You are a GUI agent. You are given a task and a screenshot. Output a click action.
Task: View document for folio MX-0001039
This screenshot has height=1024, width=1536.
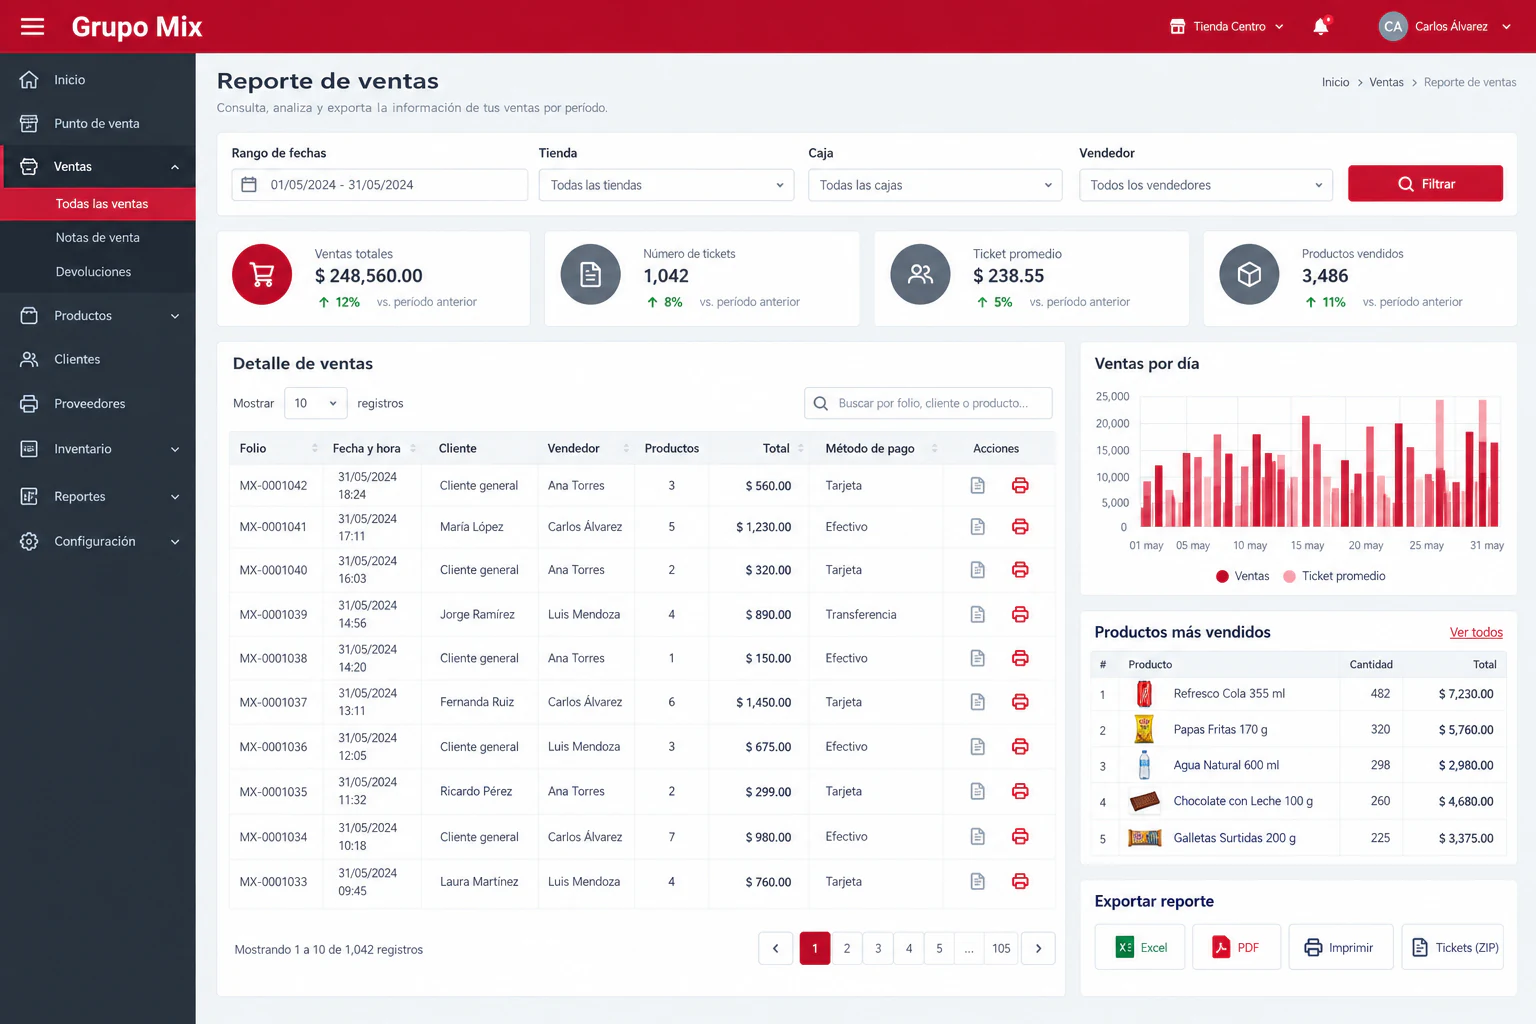978,614
